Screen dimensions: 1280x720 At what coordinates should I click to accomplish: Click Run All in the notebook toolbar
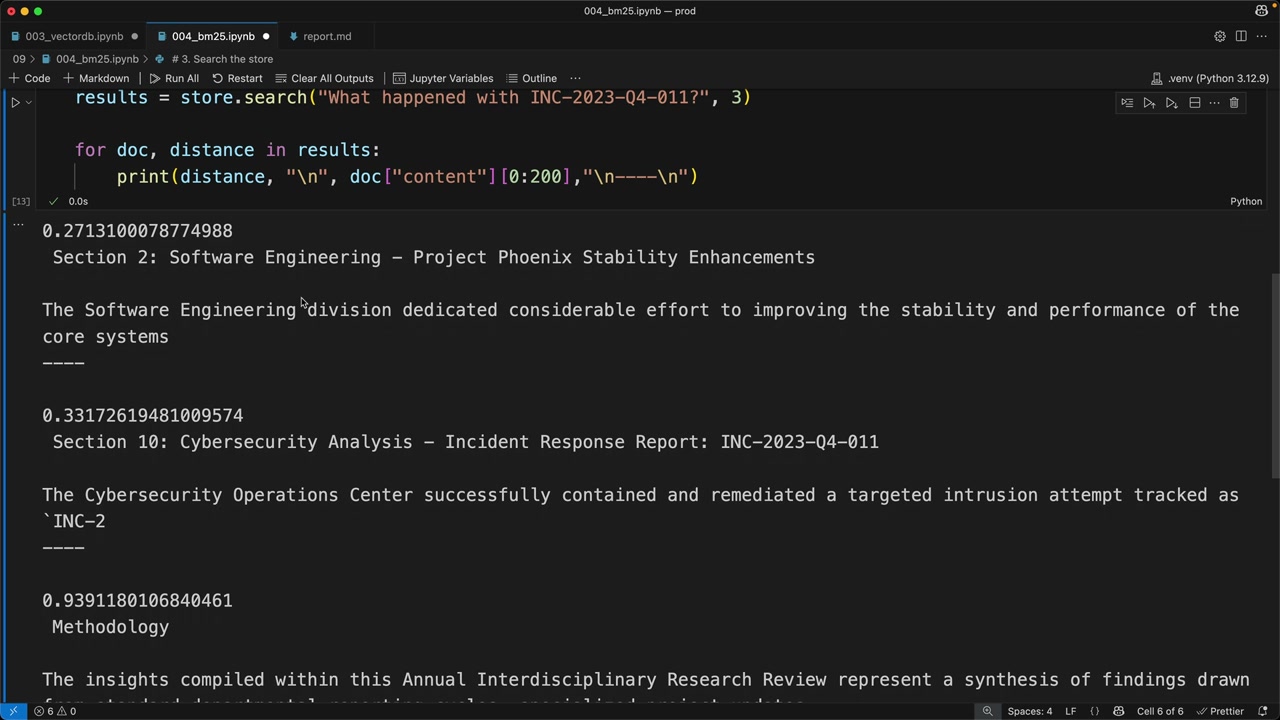click(173, 78)
